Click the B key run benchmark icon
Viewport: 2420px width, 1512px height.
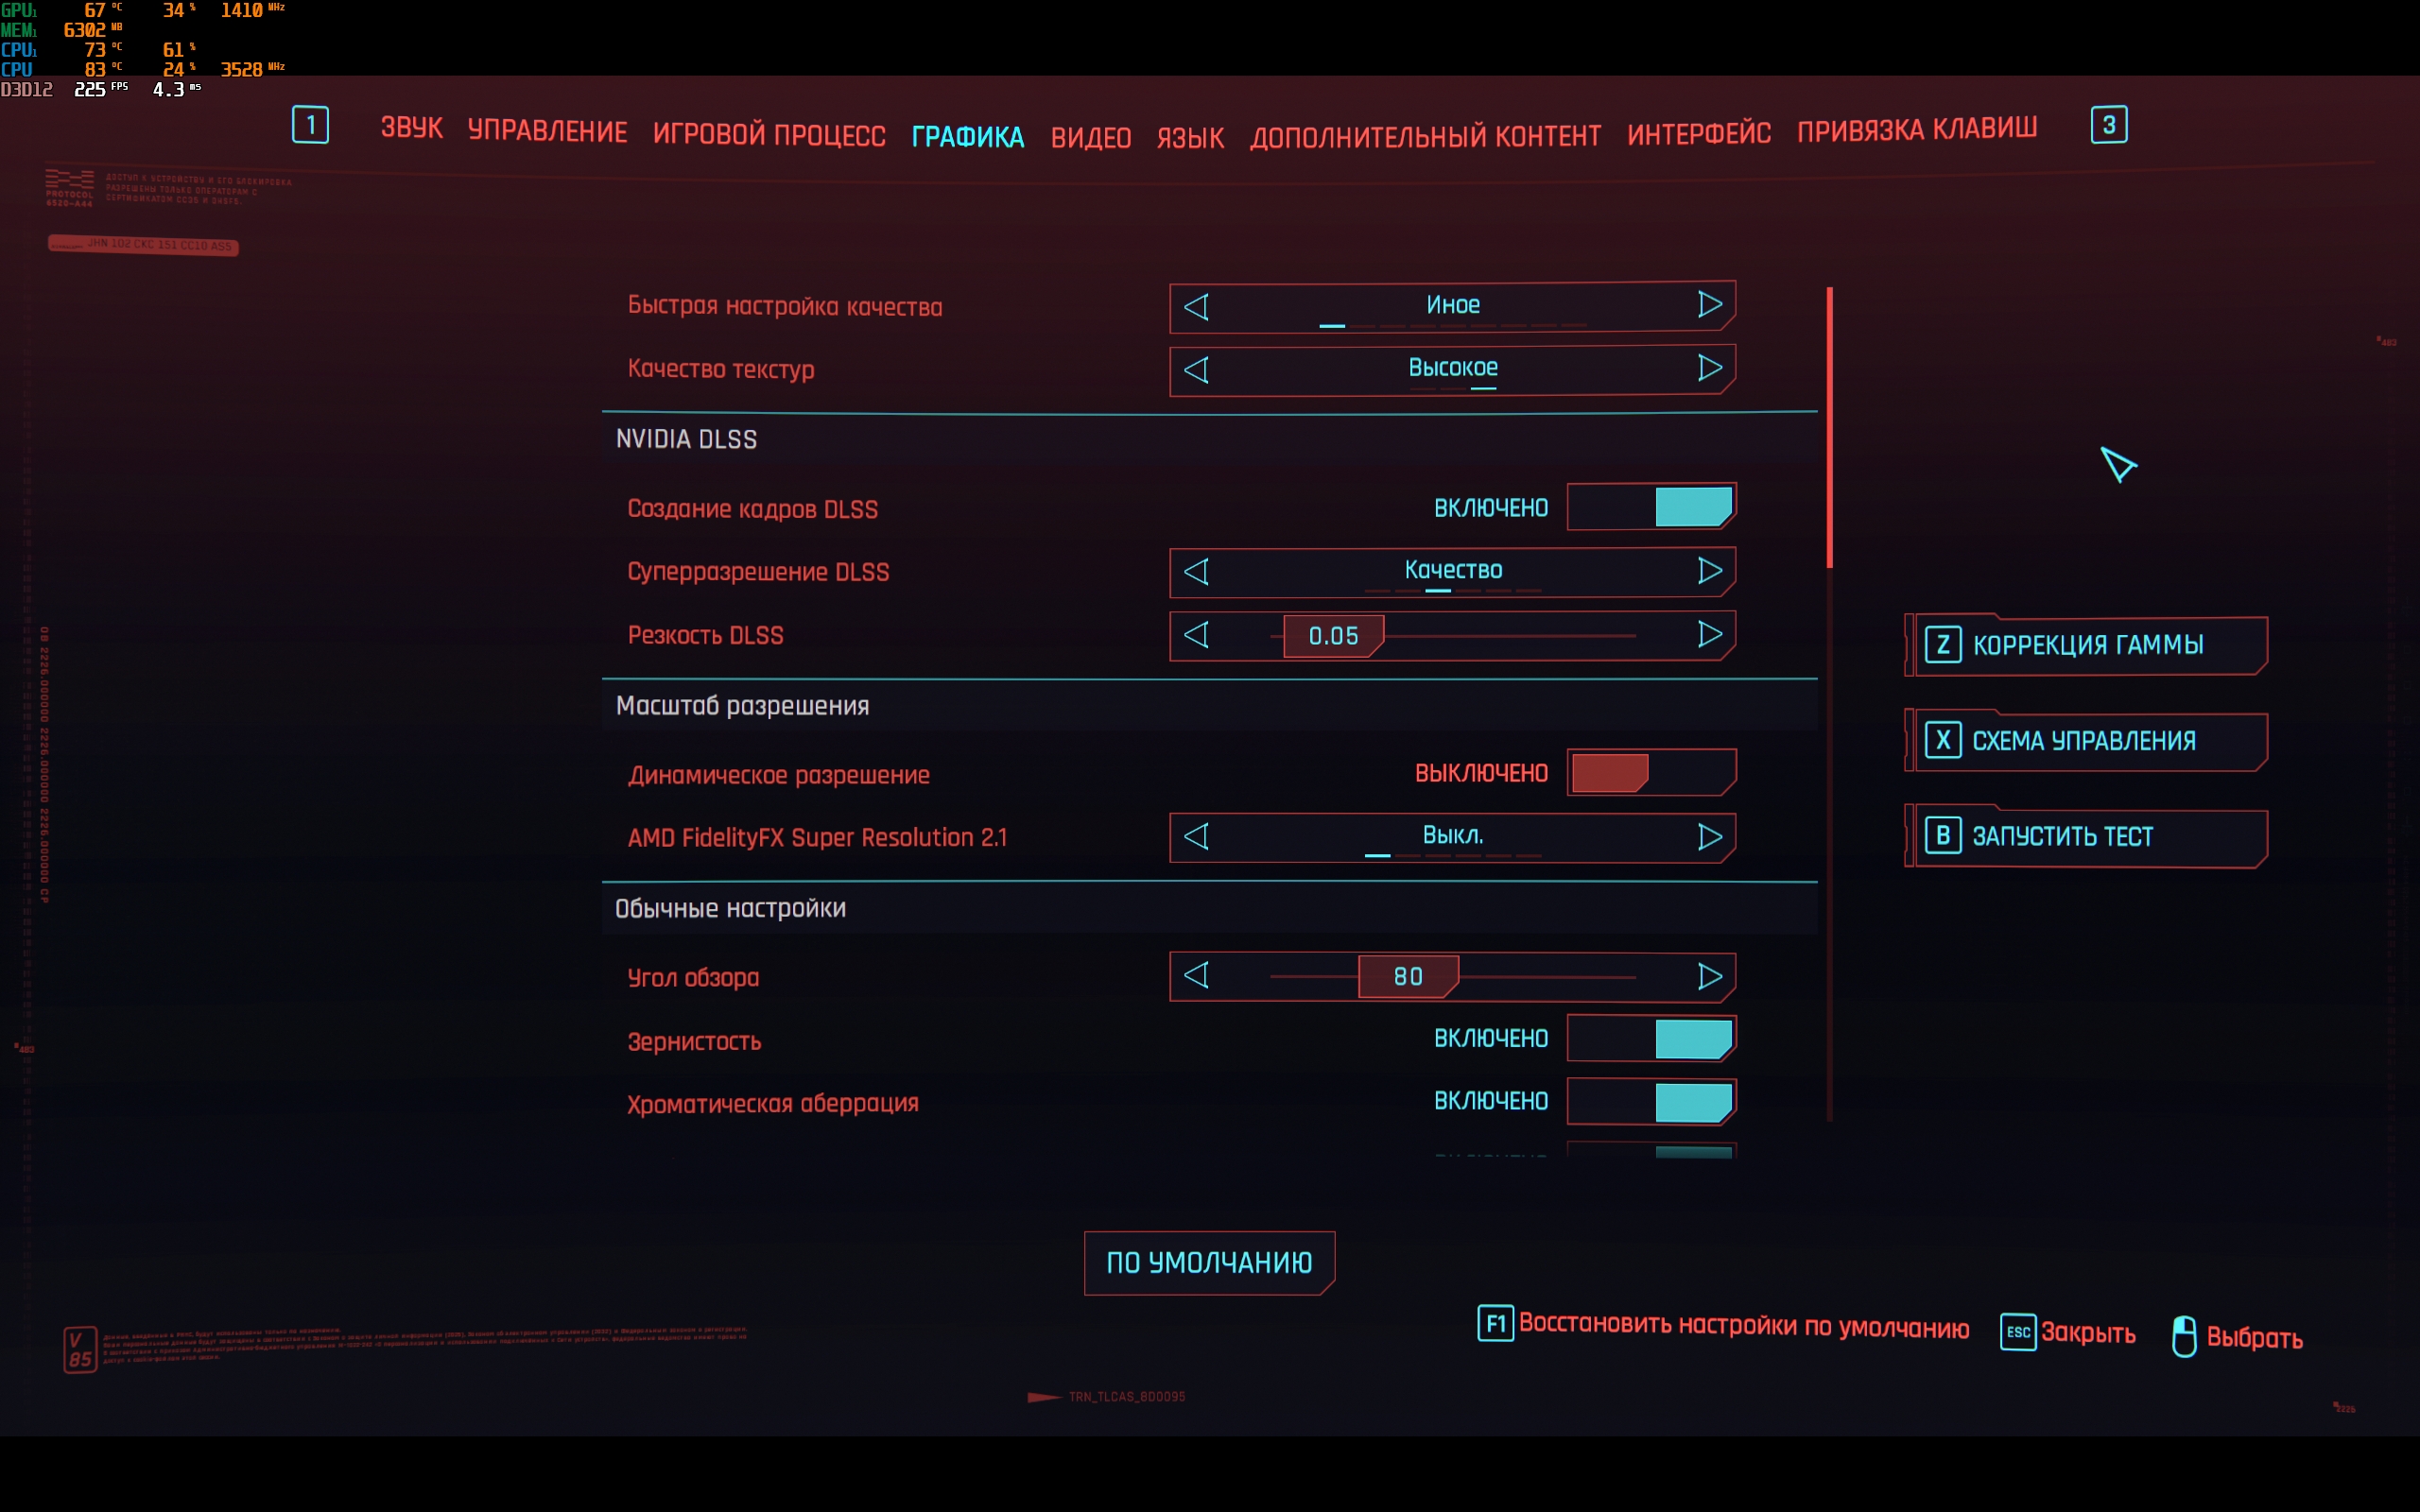tap(1942, 835)
